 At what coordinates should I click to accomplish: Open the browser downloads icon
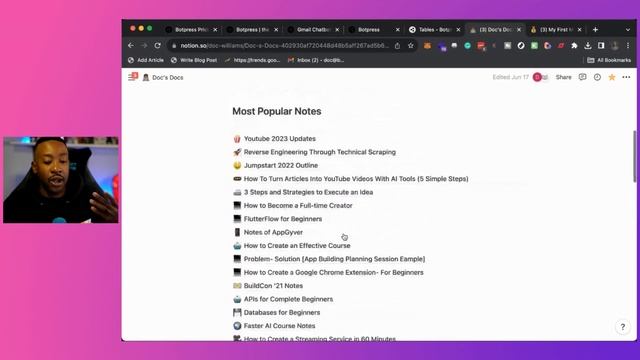click(x=588, y=46)
